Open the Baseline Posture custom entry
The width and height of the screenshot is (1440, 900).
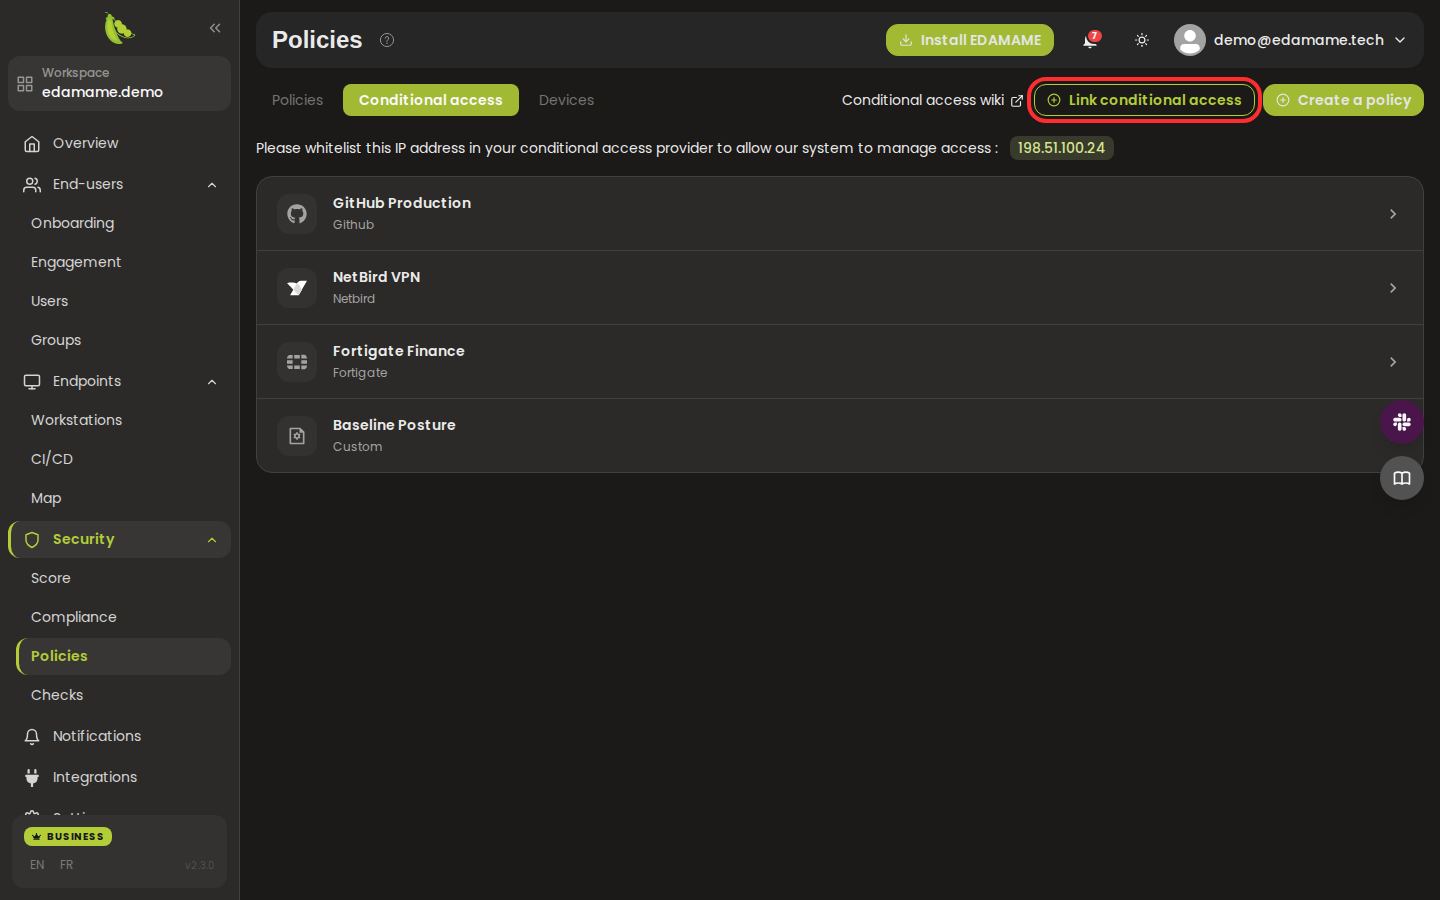pyautogui.click(x=840, y=436)
